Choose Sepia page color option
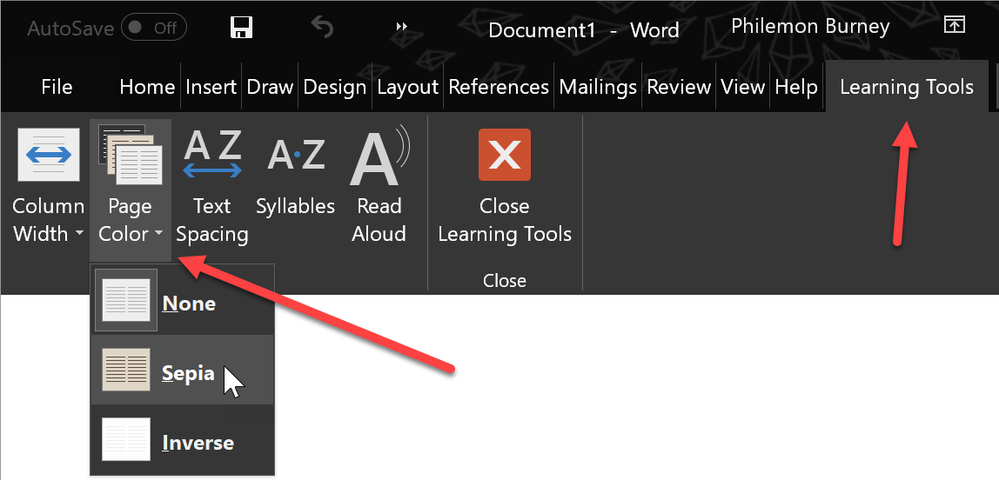999x480 pixels. click(x=183, y=370)
